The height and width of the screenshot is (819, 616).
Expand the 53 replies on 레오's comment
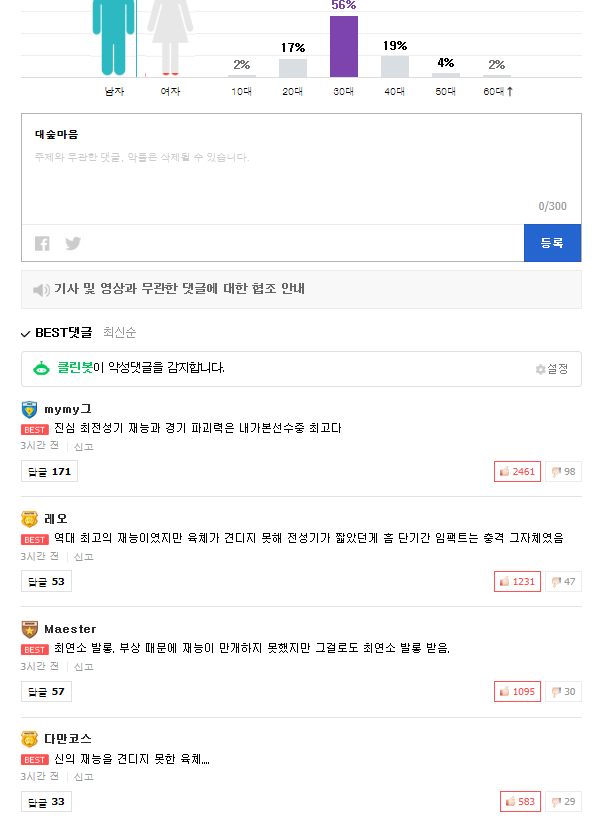(46, 581)
